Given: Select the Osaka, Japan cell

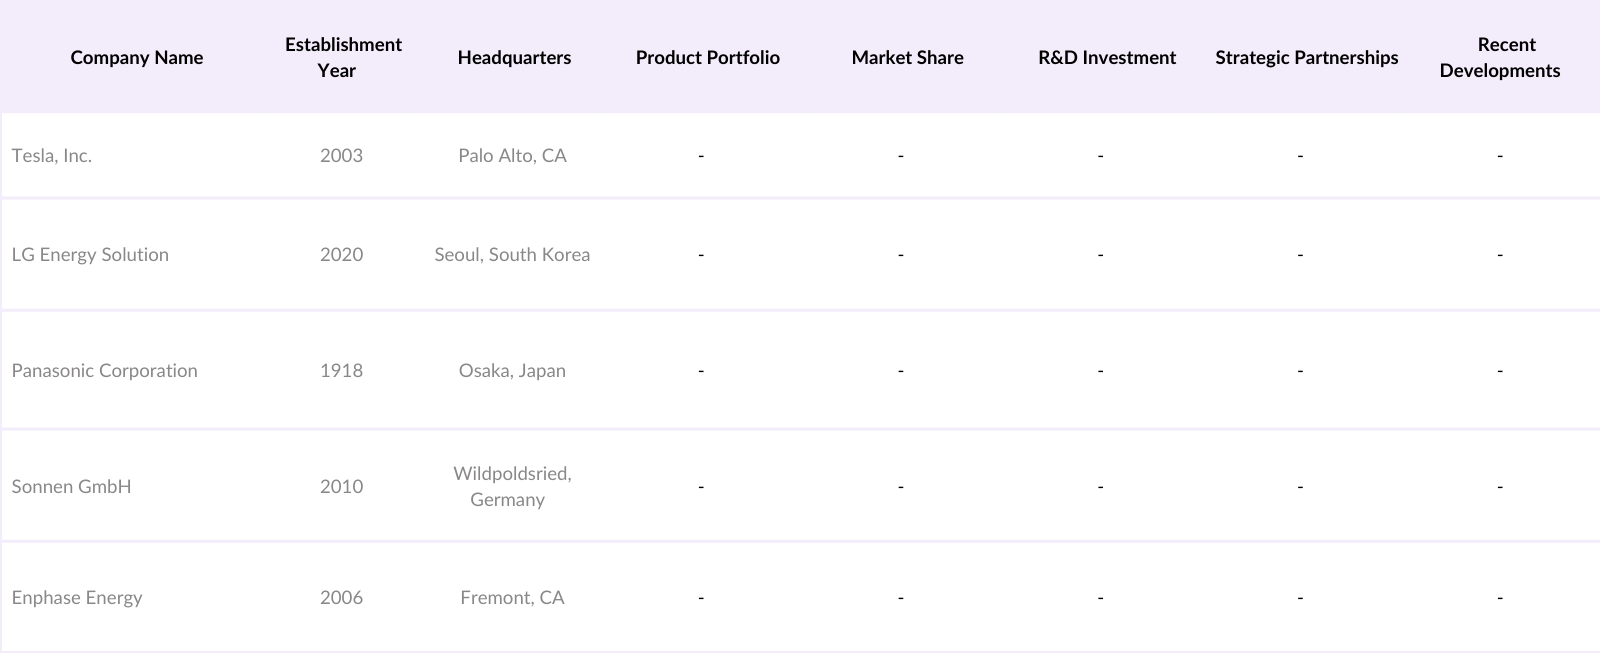Looking at the screenshot, I should coord(512,370).
